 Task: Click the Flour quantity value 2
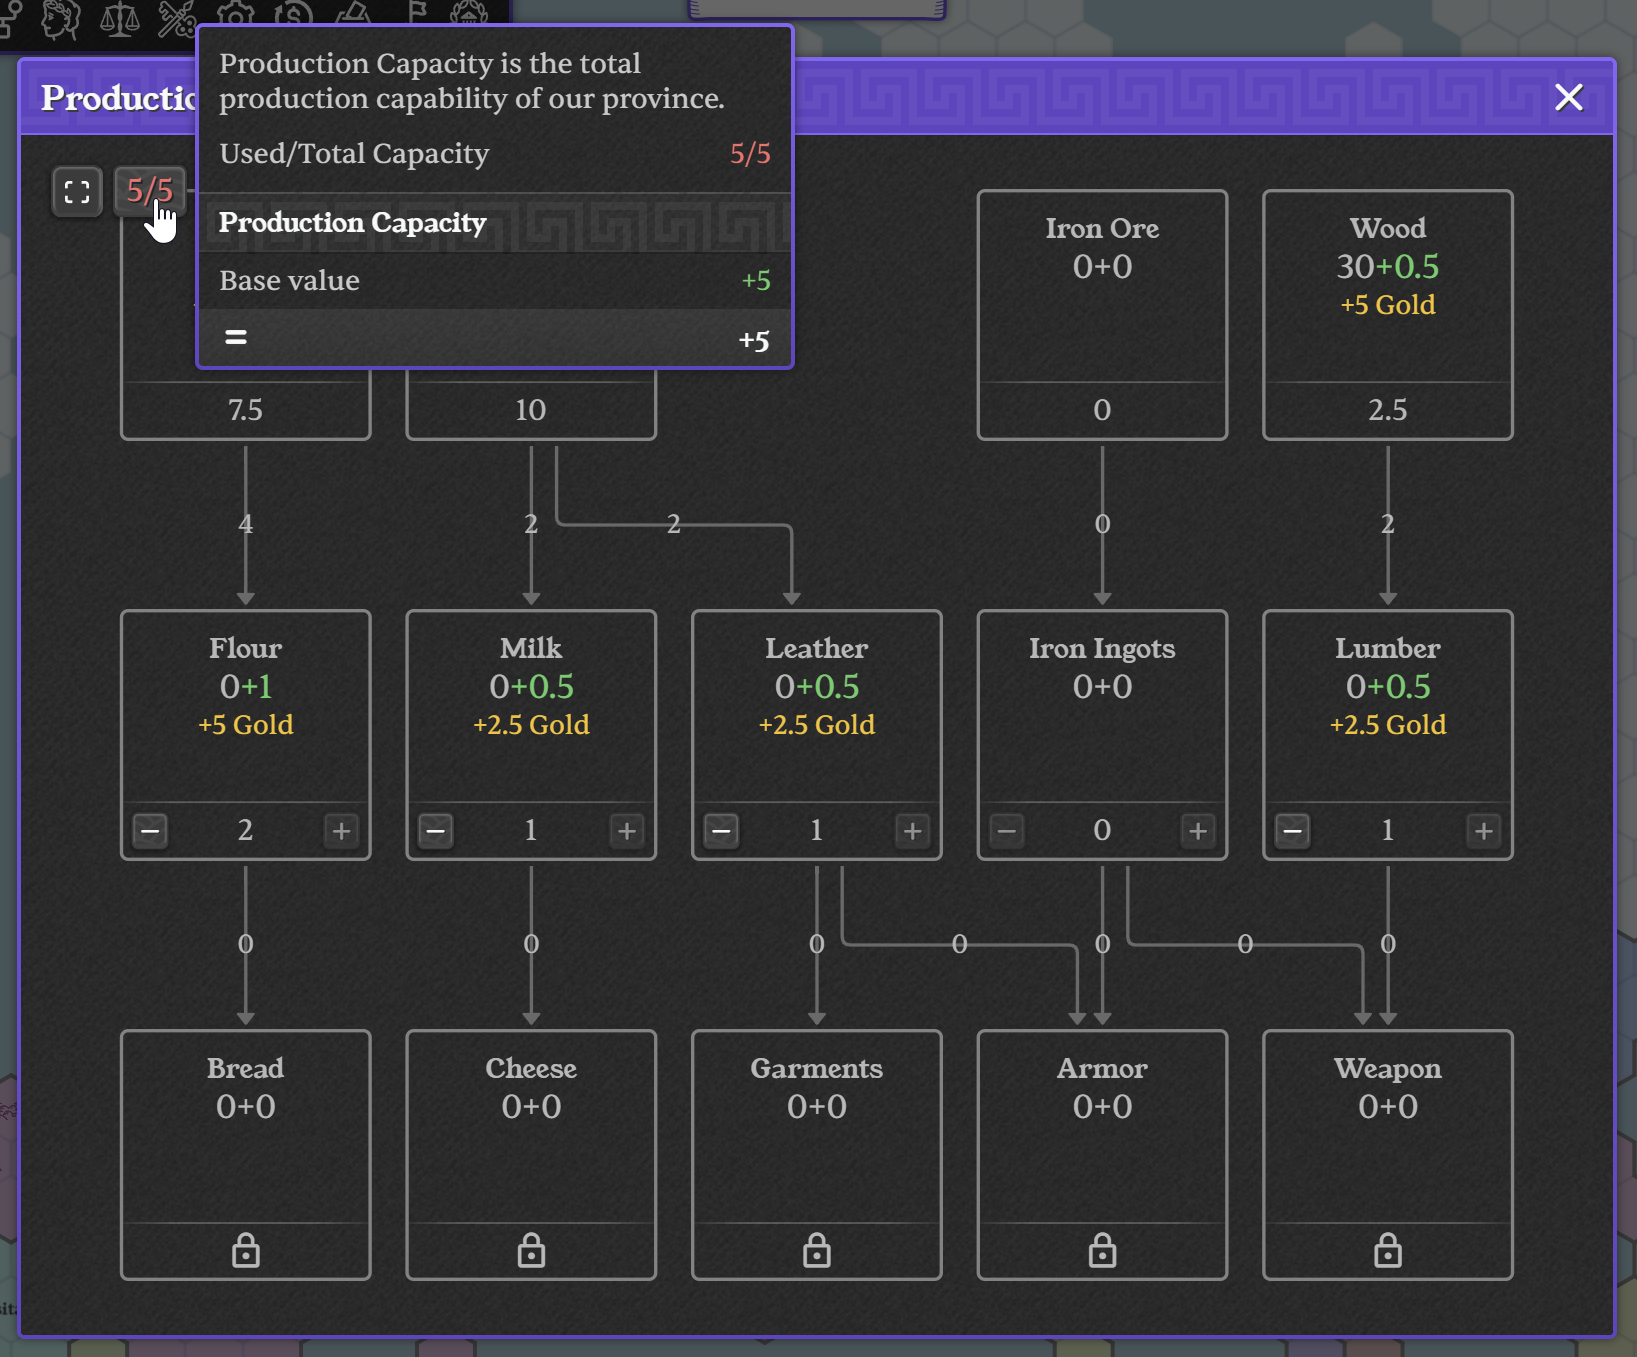246,830
